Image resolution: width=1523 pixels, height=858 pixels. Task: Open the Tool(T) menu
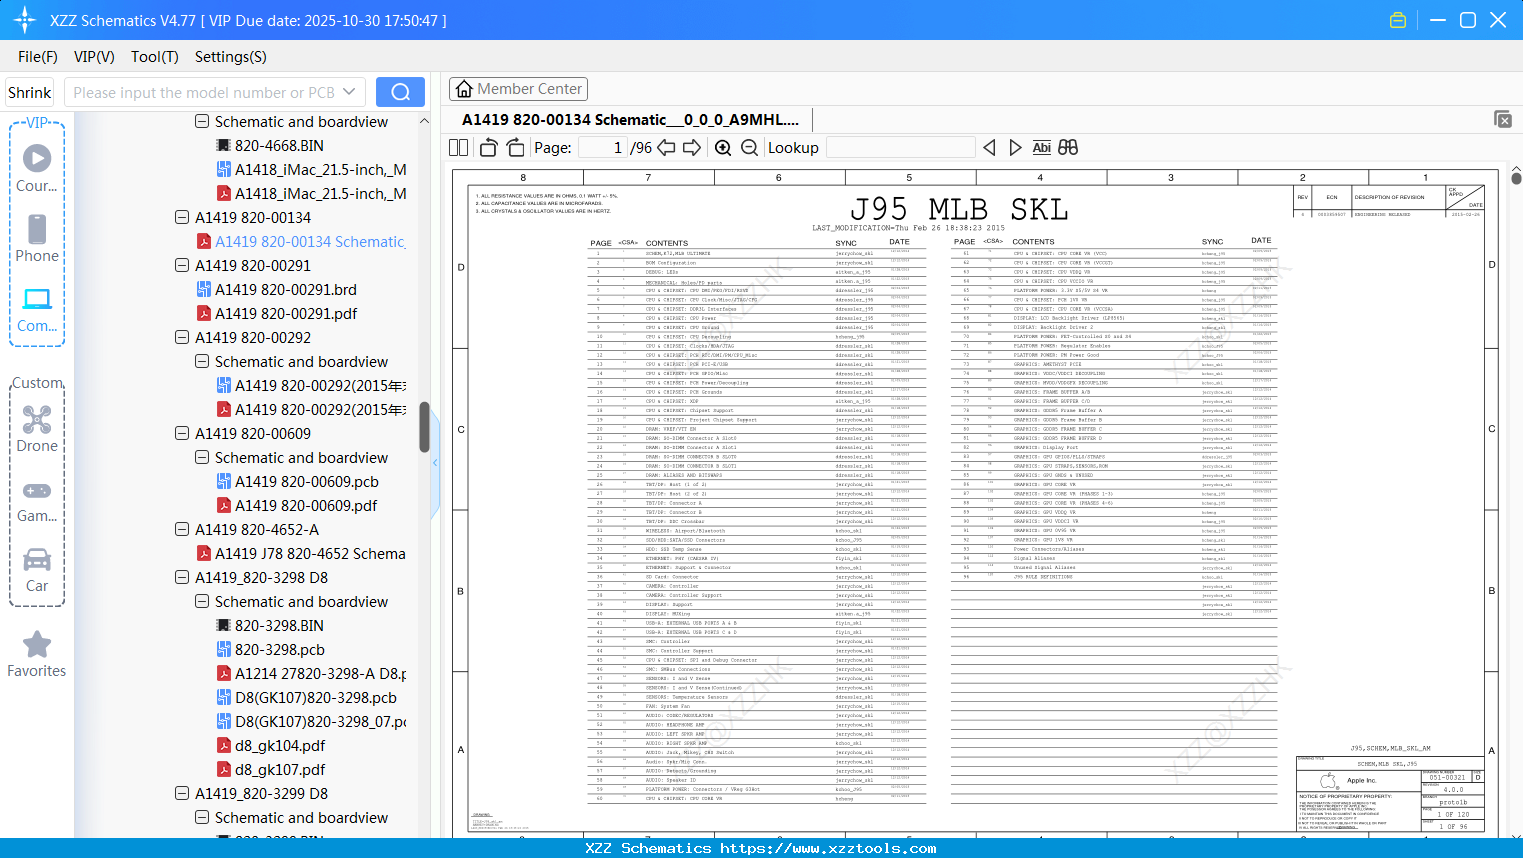(154, 57)
